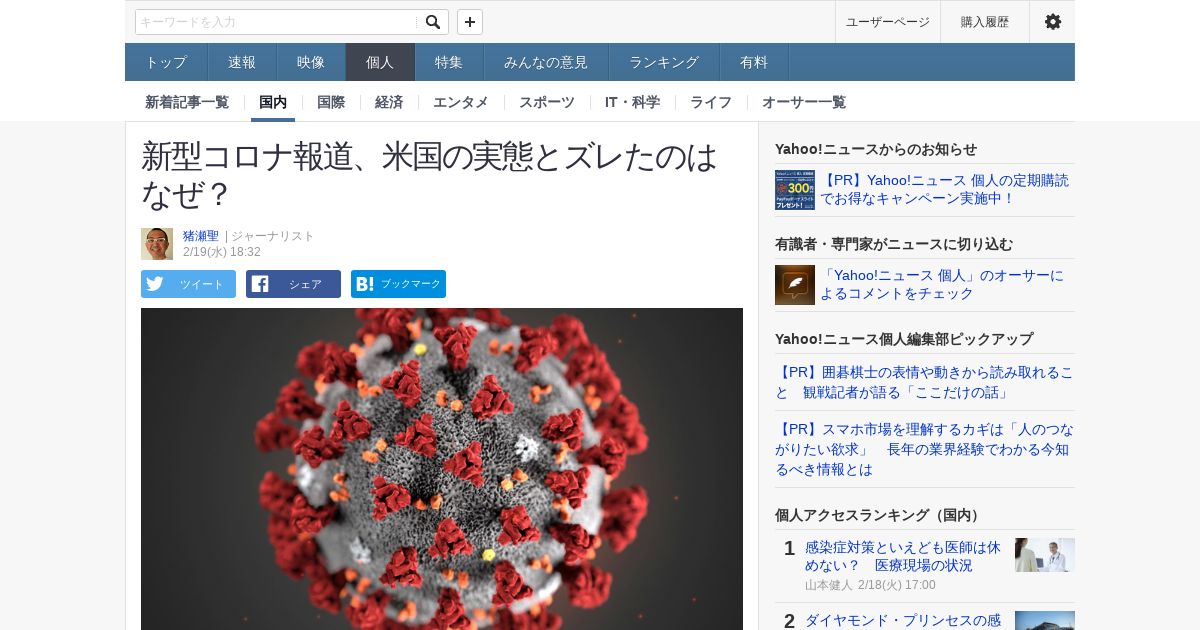Open the ship thumbnail for ranking 2
Viewport: 1200px width, 630px height.
(x=1045, y=621)
